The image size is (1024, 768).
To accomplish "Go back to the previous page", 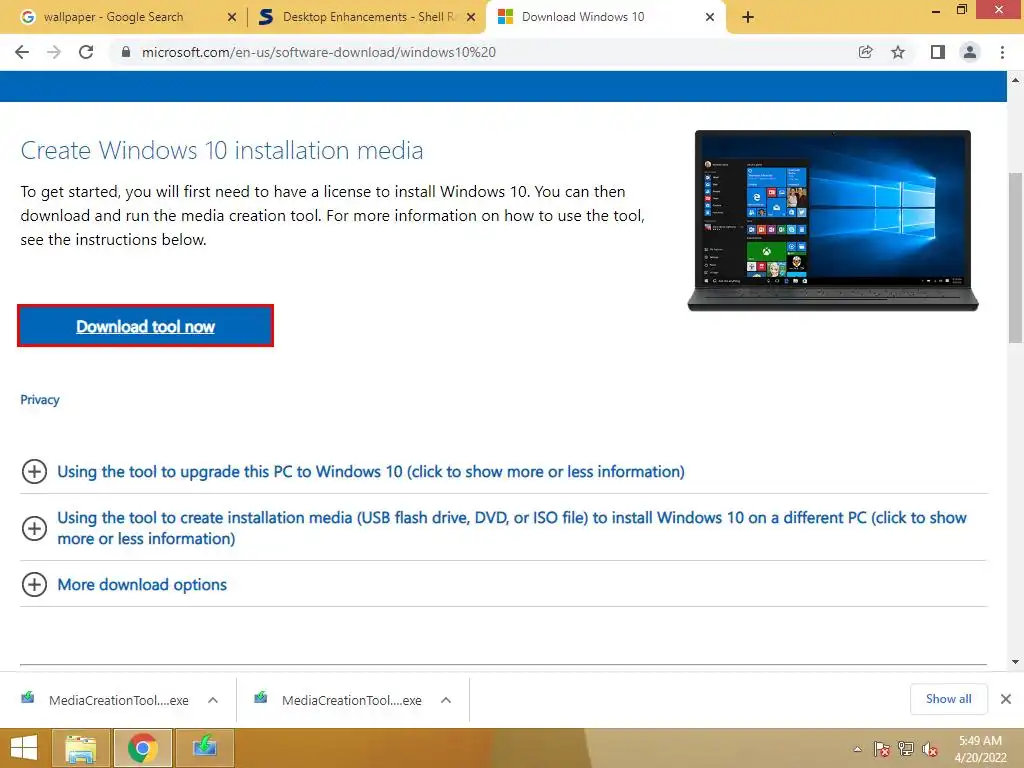I will [x=22, y=52].
